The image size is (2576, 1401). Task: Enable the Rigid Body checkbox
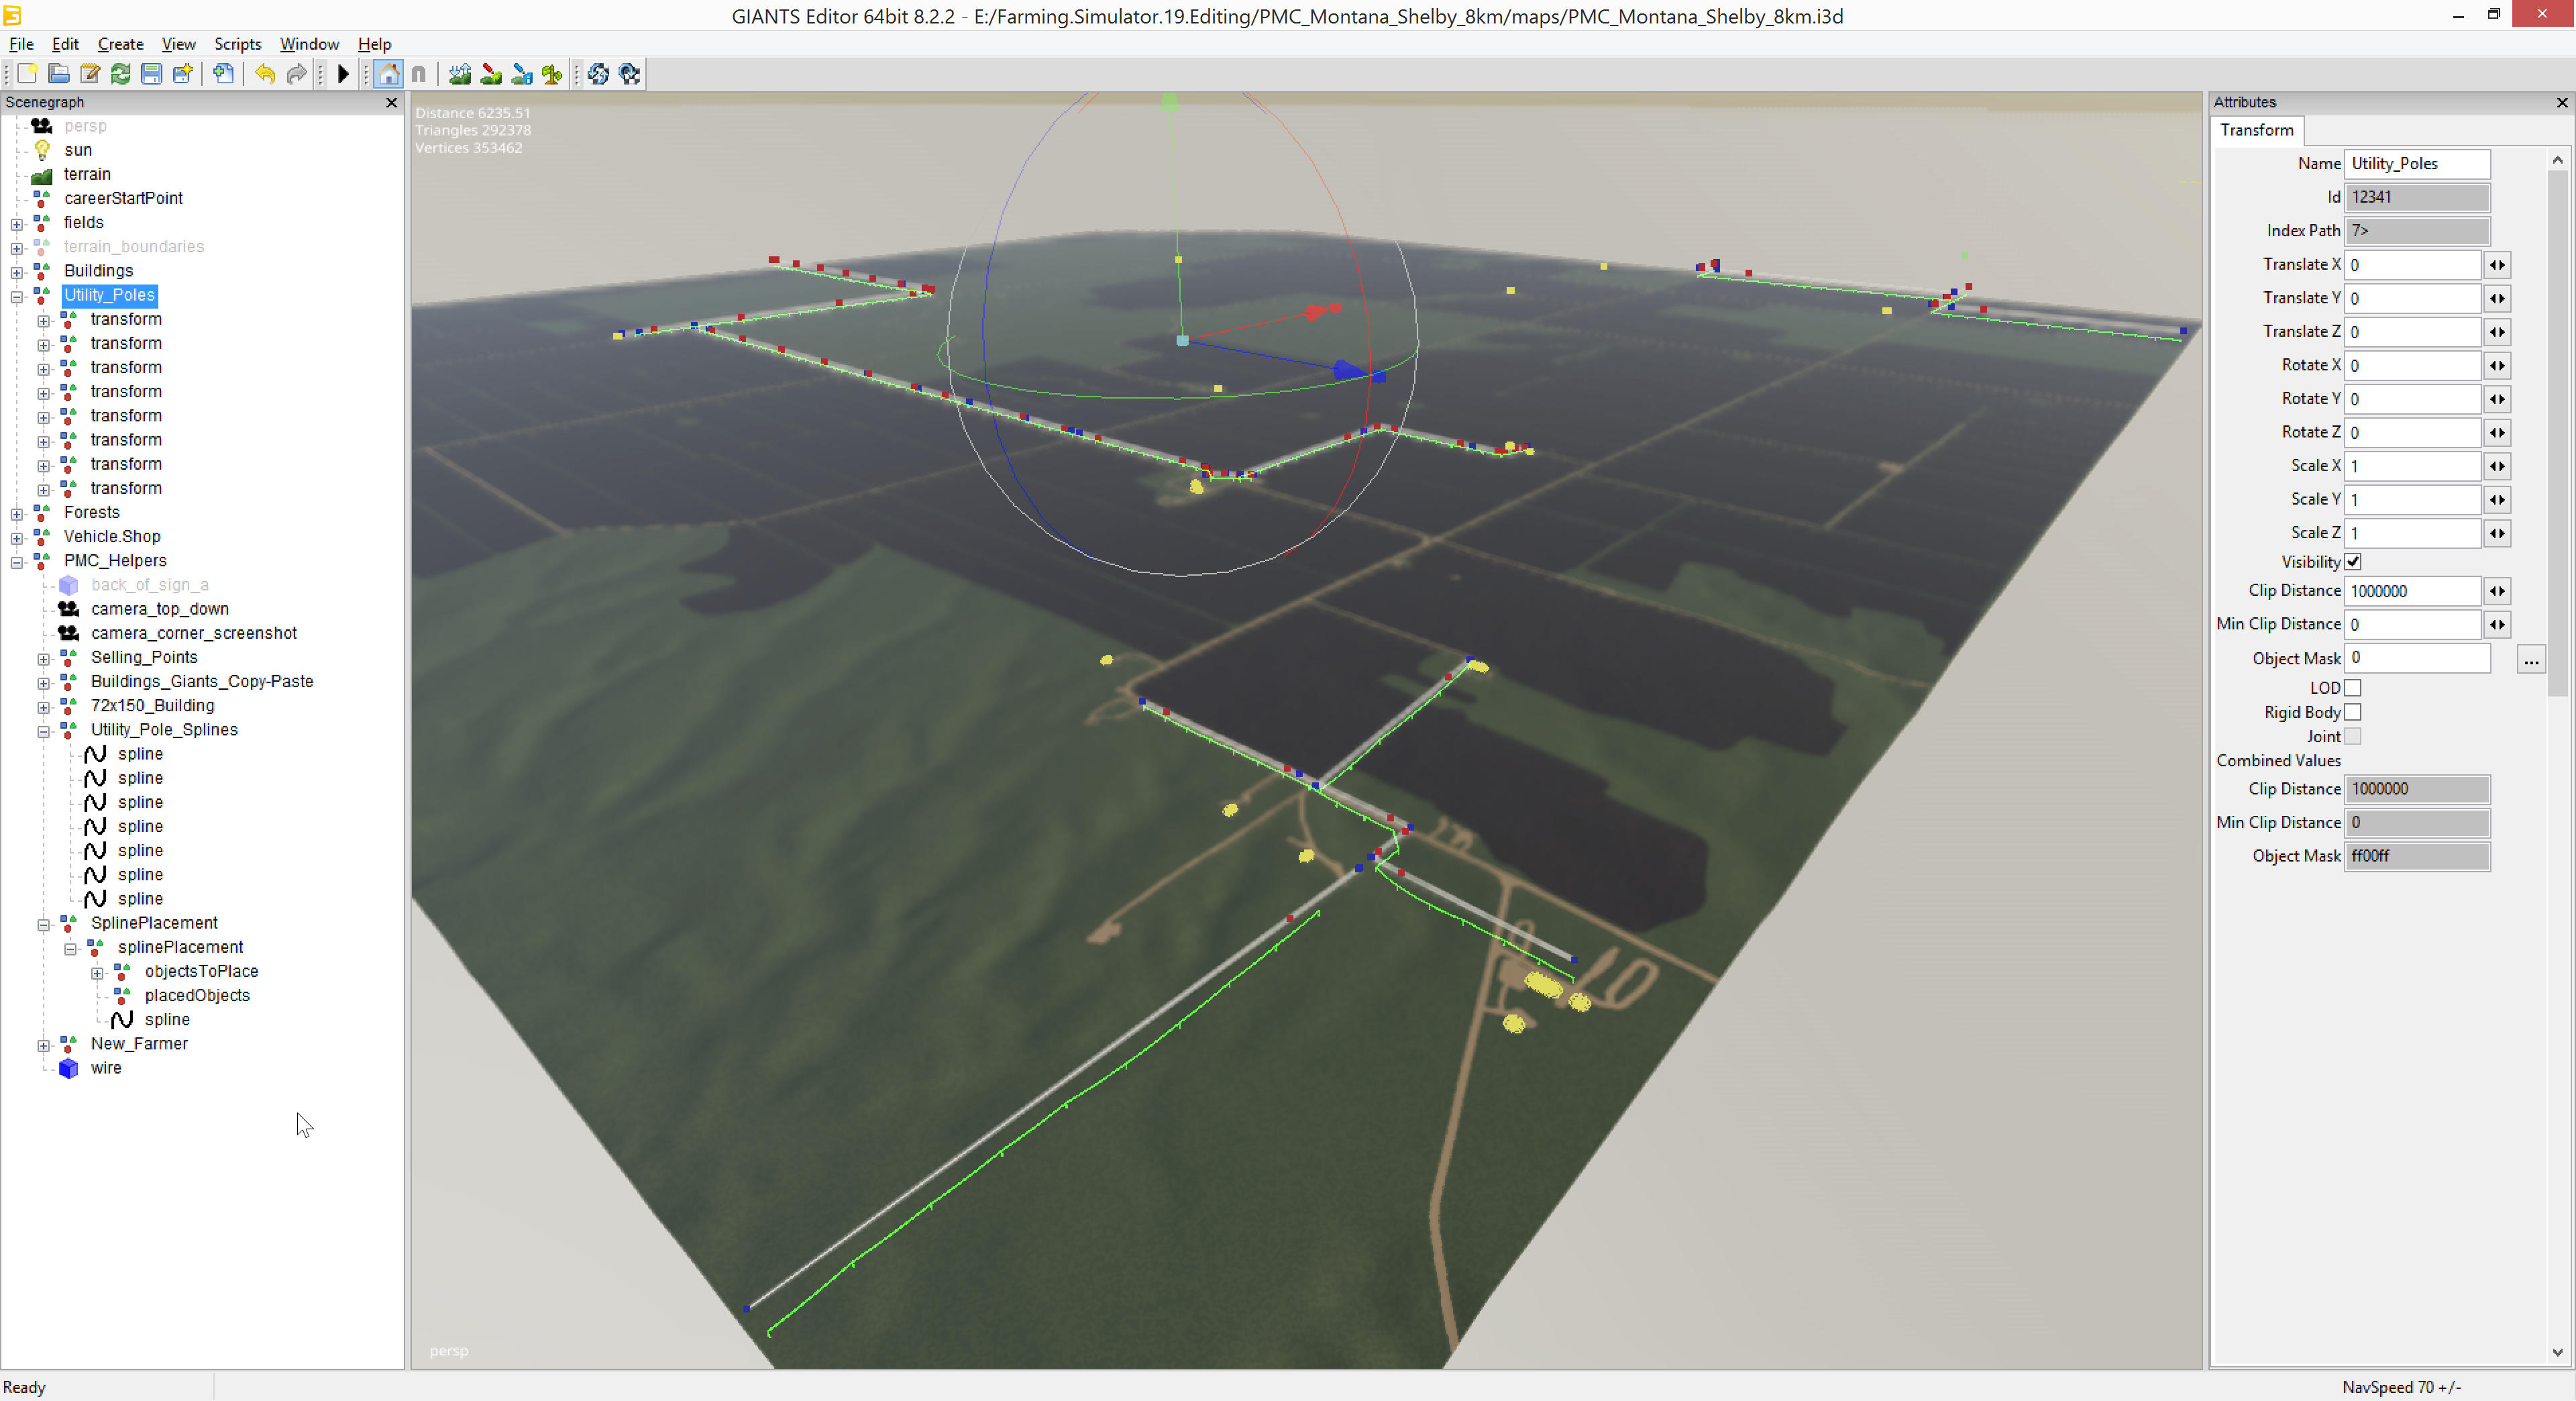(x=2353, y=712)
